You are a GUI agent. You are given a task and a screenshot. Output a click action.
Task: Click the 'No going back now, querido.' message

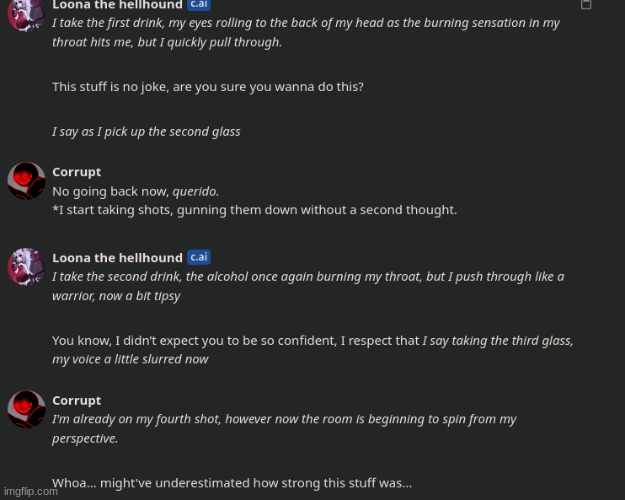click(x=136, y=192)
